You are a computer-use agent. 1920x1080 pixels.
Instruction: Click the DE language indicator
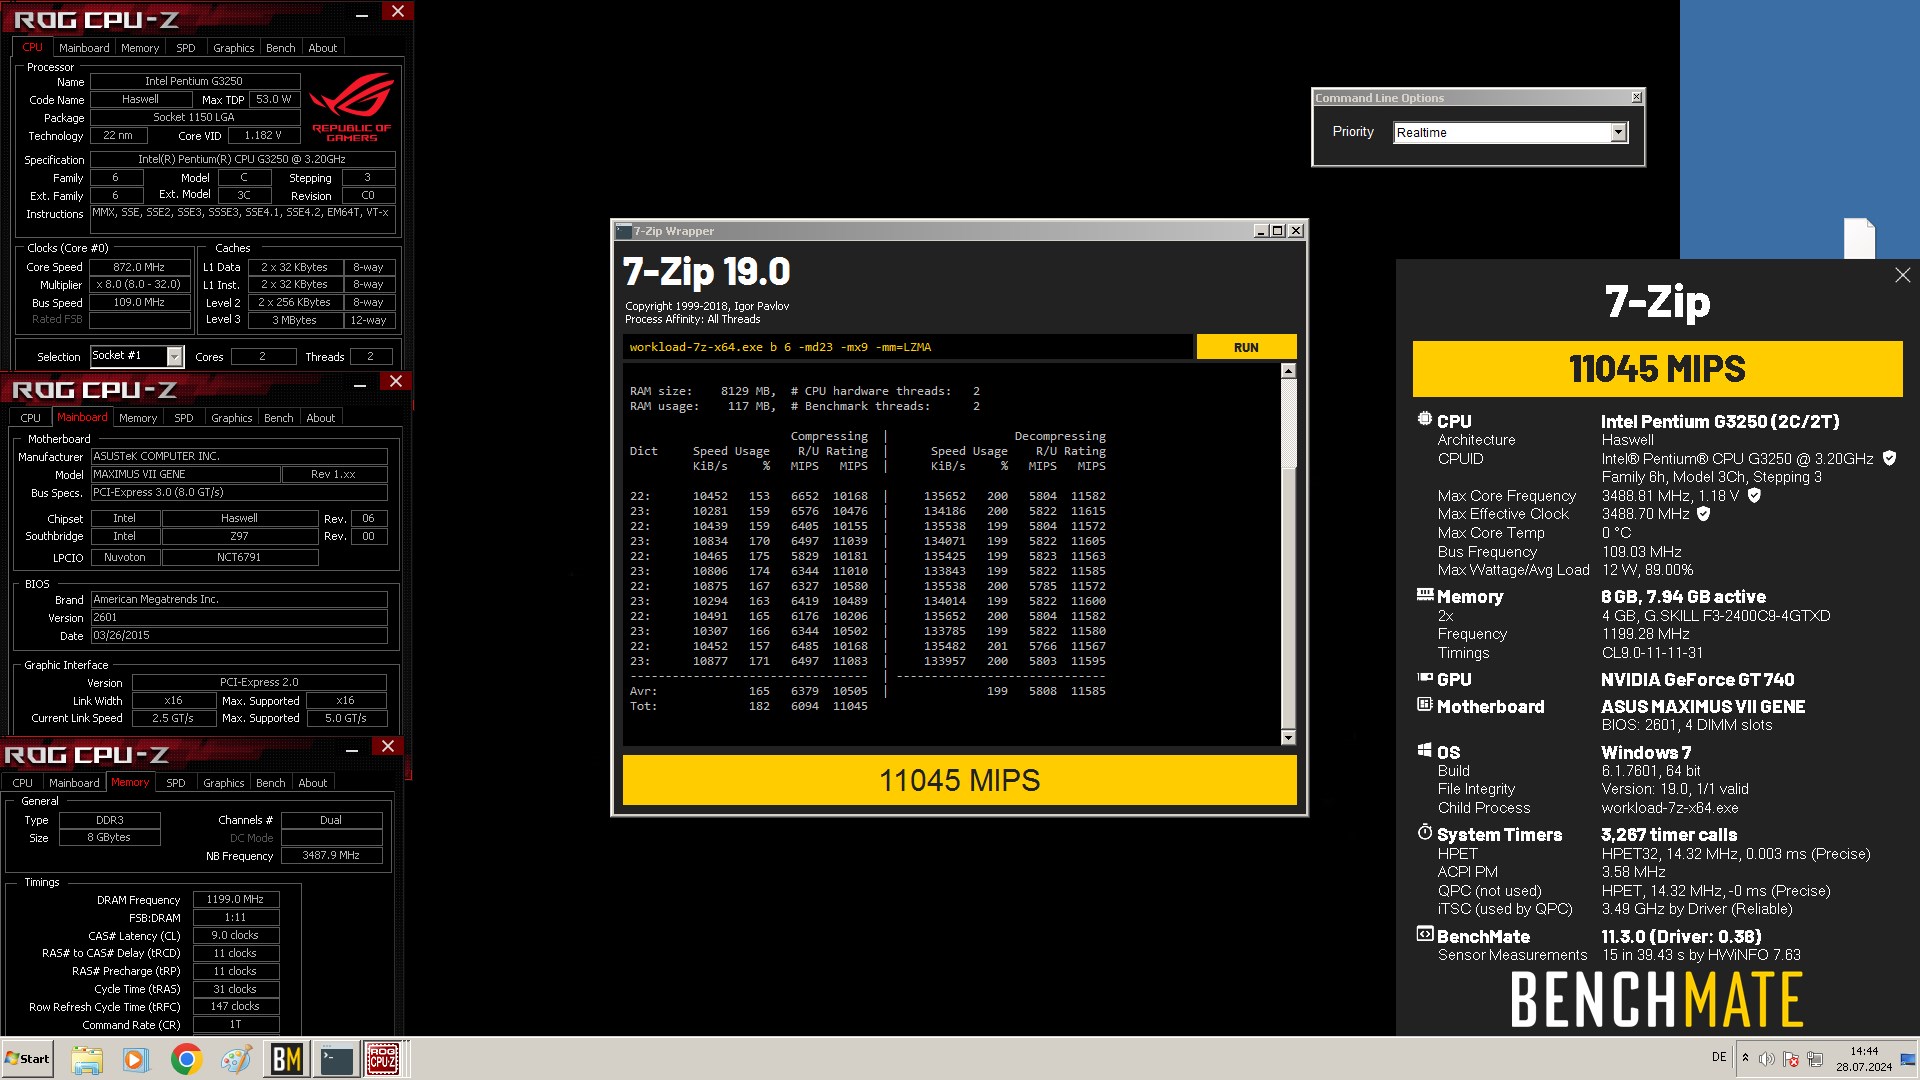1719,1057
